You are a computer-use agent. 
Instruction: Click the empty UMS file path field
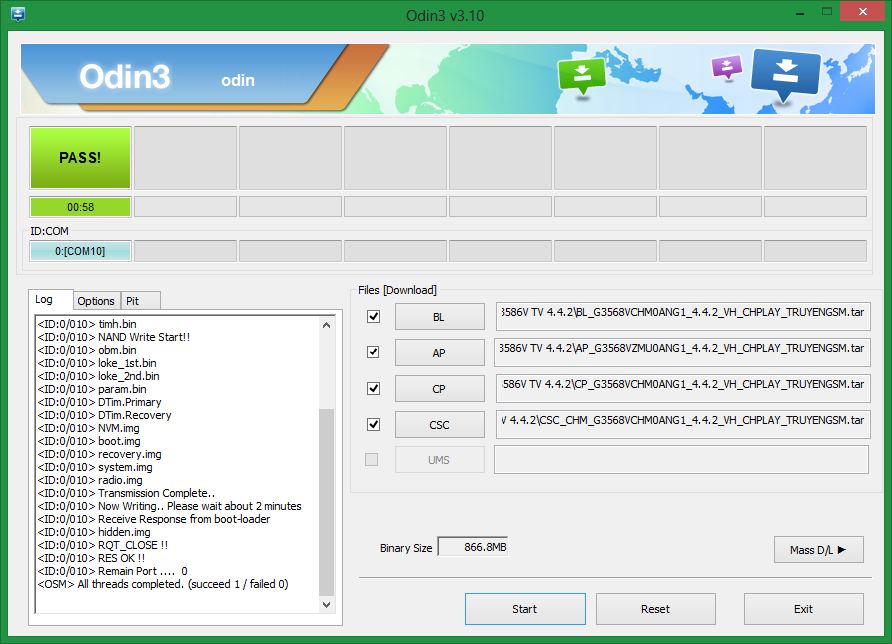coord(682,459)
